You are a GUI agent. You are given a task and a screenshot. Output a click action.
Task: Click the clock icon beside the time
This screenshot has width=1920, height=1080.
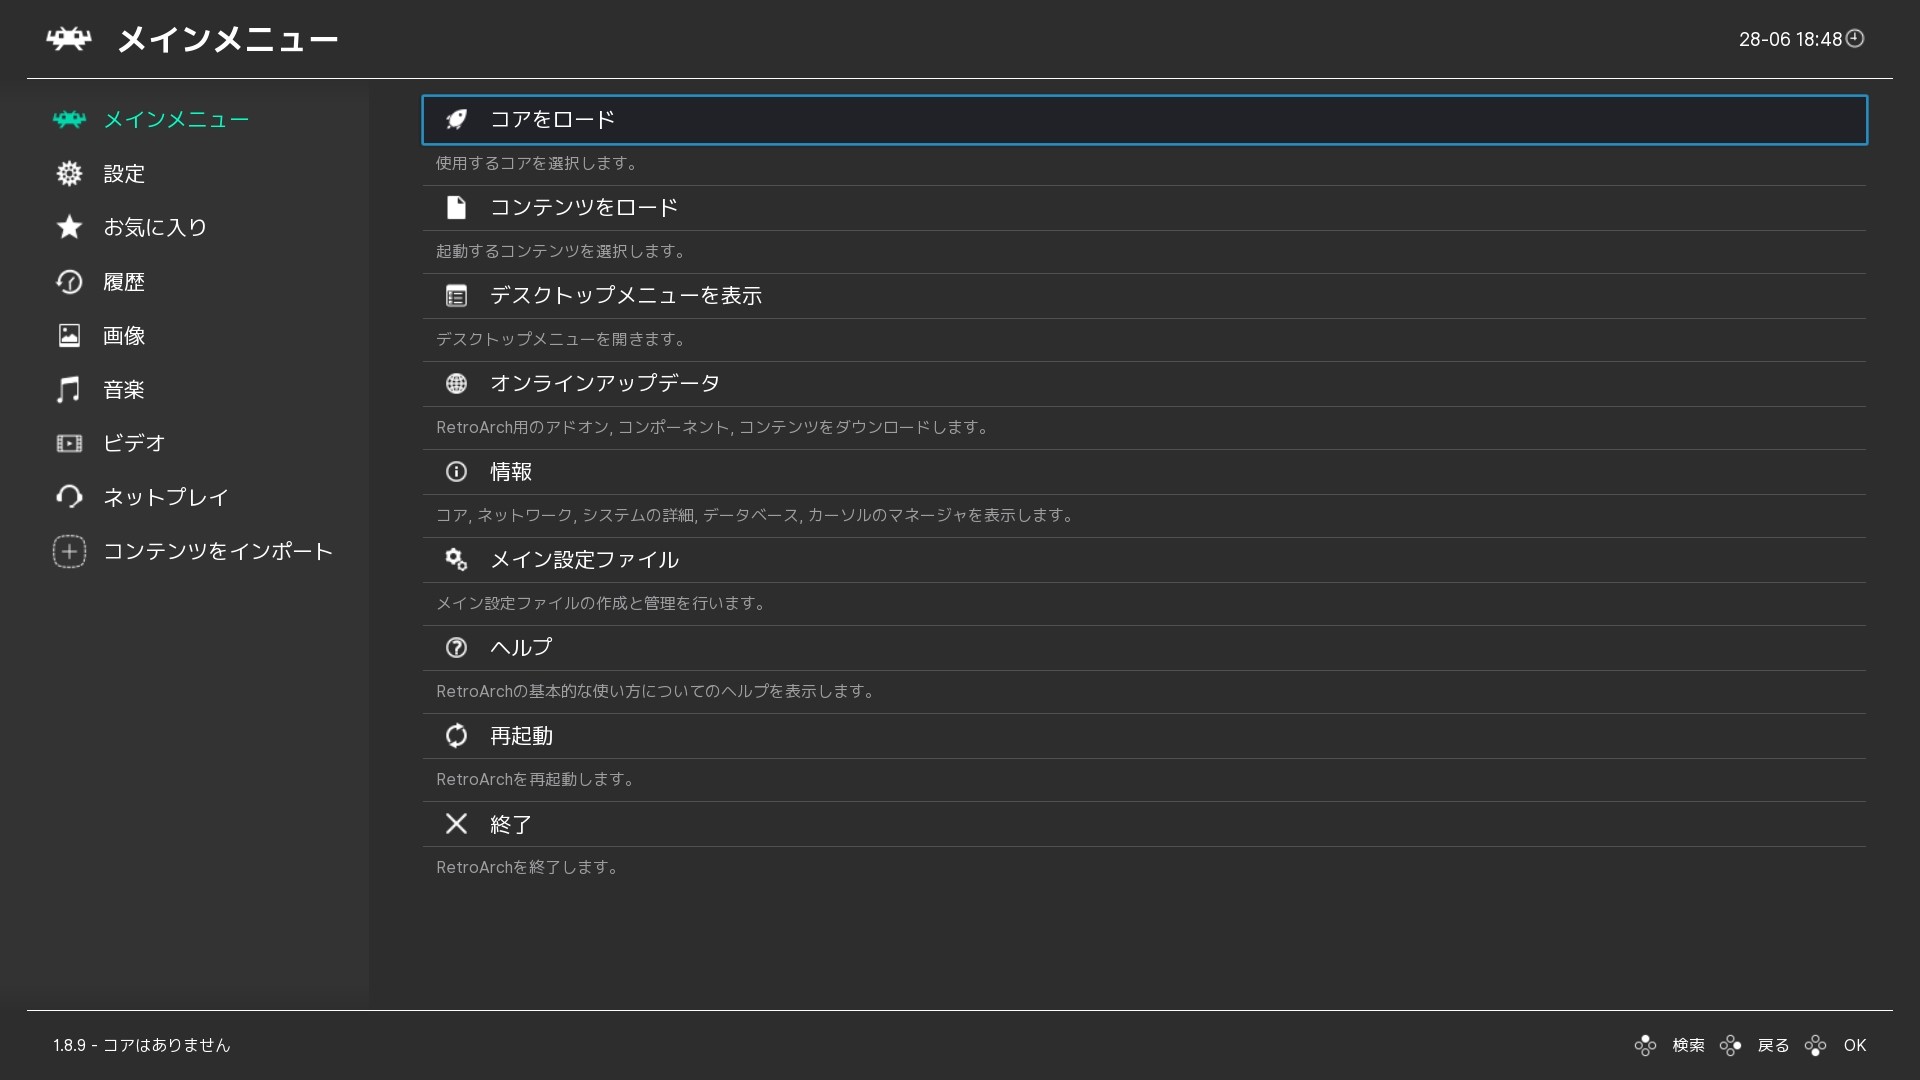1855,39
